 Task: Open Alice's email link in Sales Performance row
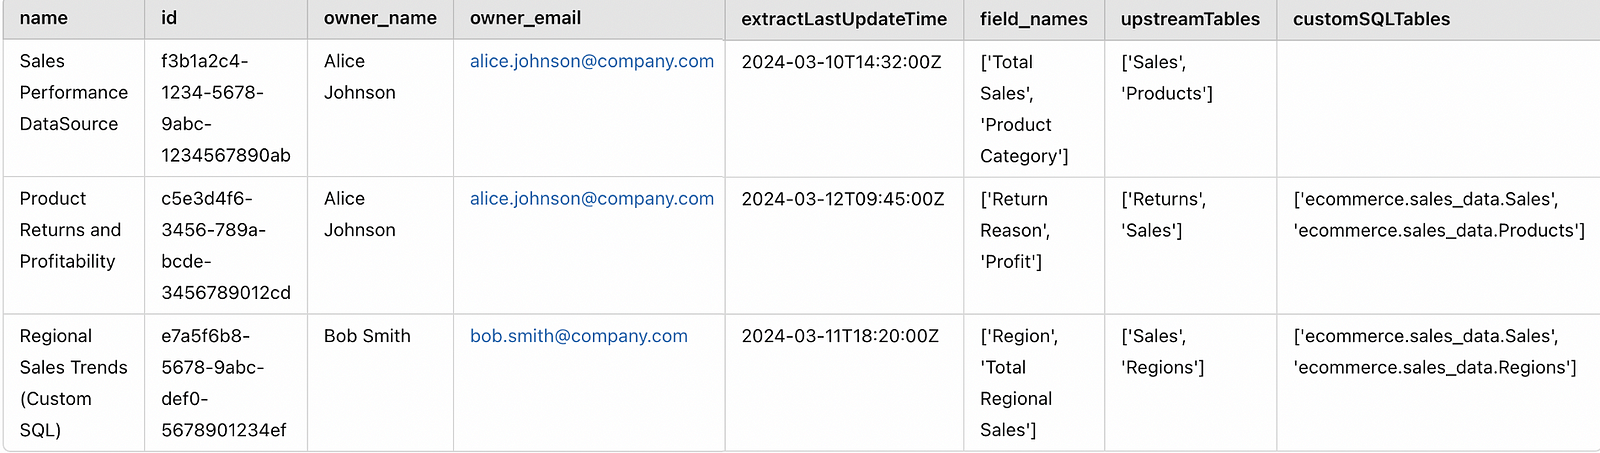coord(592,61)
